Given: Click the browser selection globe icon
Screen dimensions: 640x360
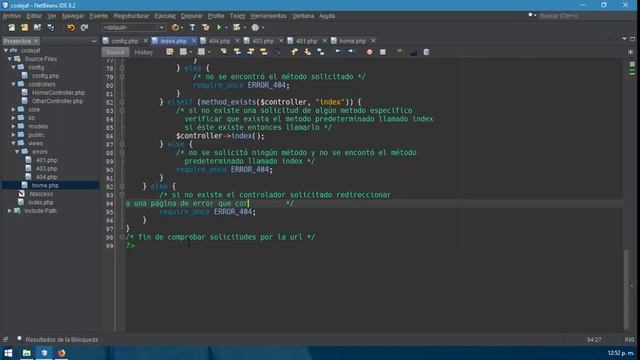Looking at the screenshot, I should pos(175,27).
